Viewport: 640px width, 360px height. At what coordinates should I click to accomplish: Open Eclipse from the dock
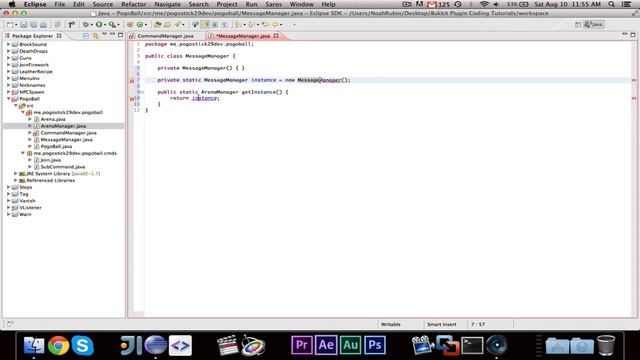(156, 345)
